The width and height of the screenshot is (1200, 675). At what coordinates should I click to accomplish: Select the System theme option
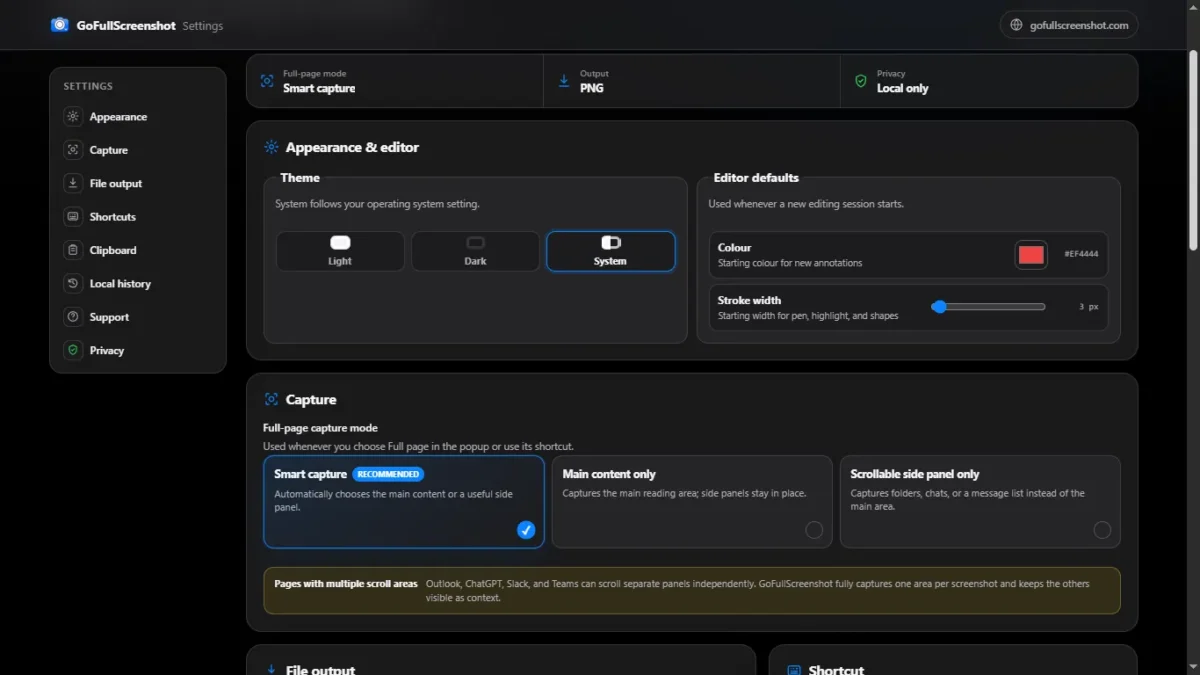[x=611, y=251]
